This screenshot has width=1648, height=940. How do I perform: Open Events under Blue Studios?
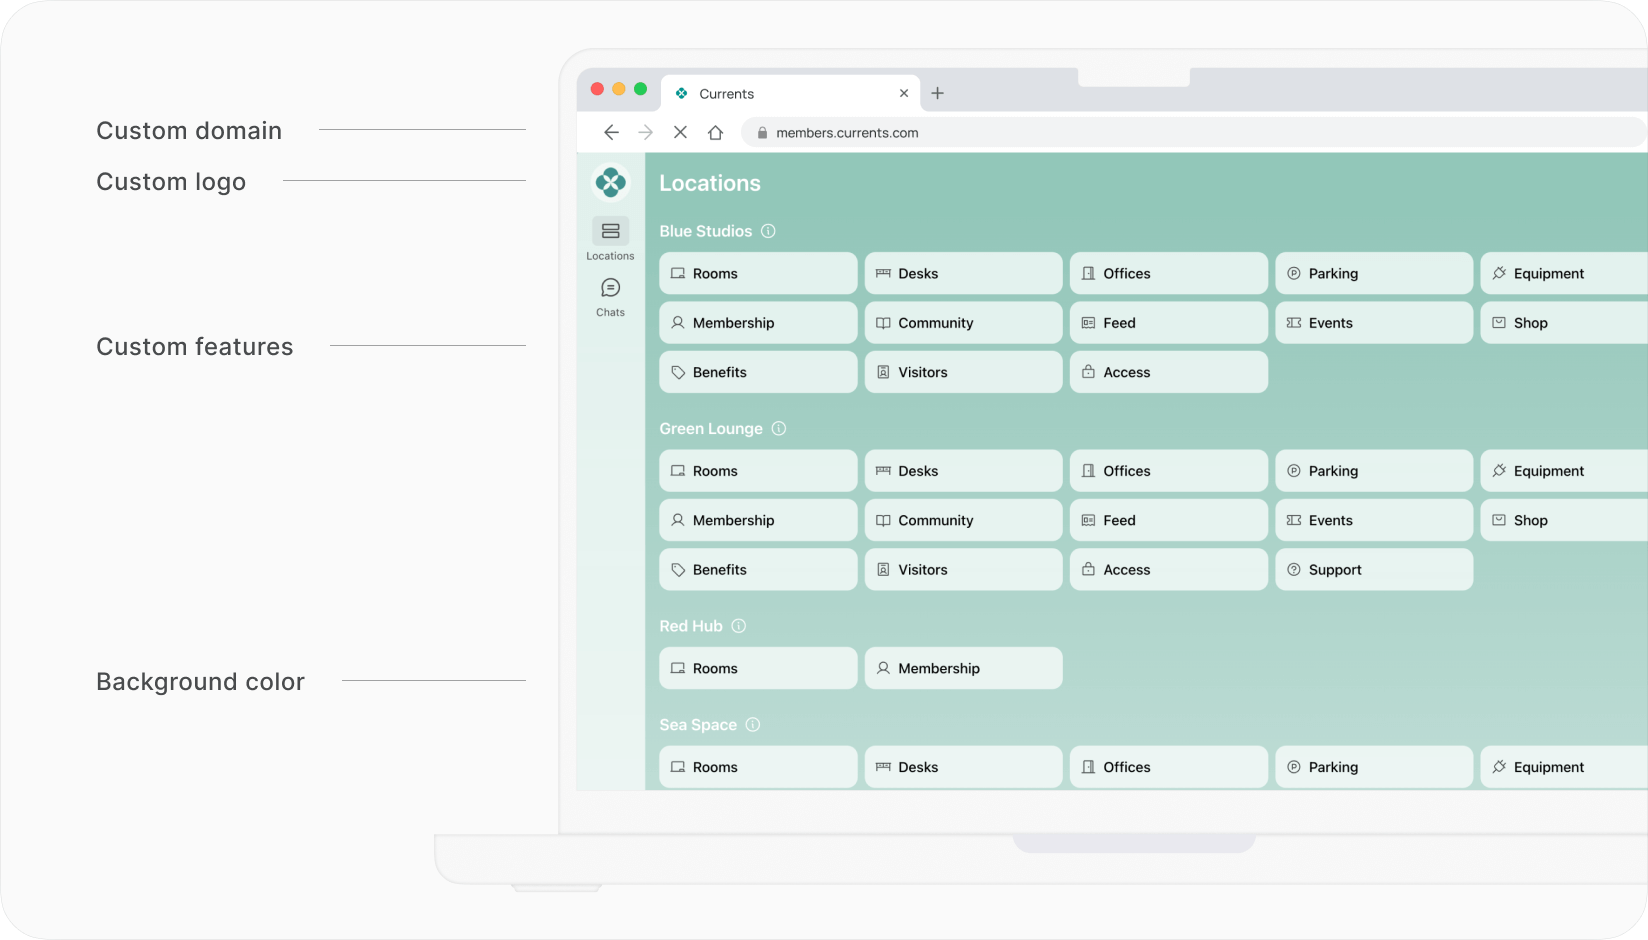click(x=1373, y=322)
